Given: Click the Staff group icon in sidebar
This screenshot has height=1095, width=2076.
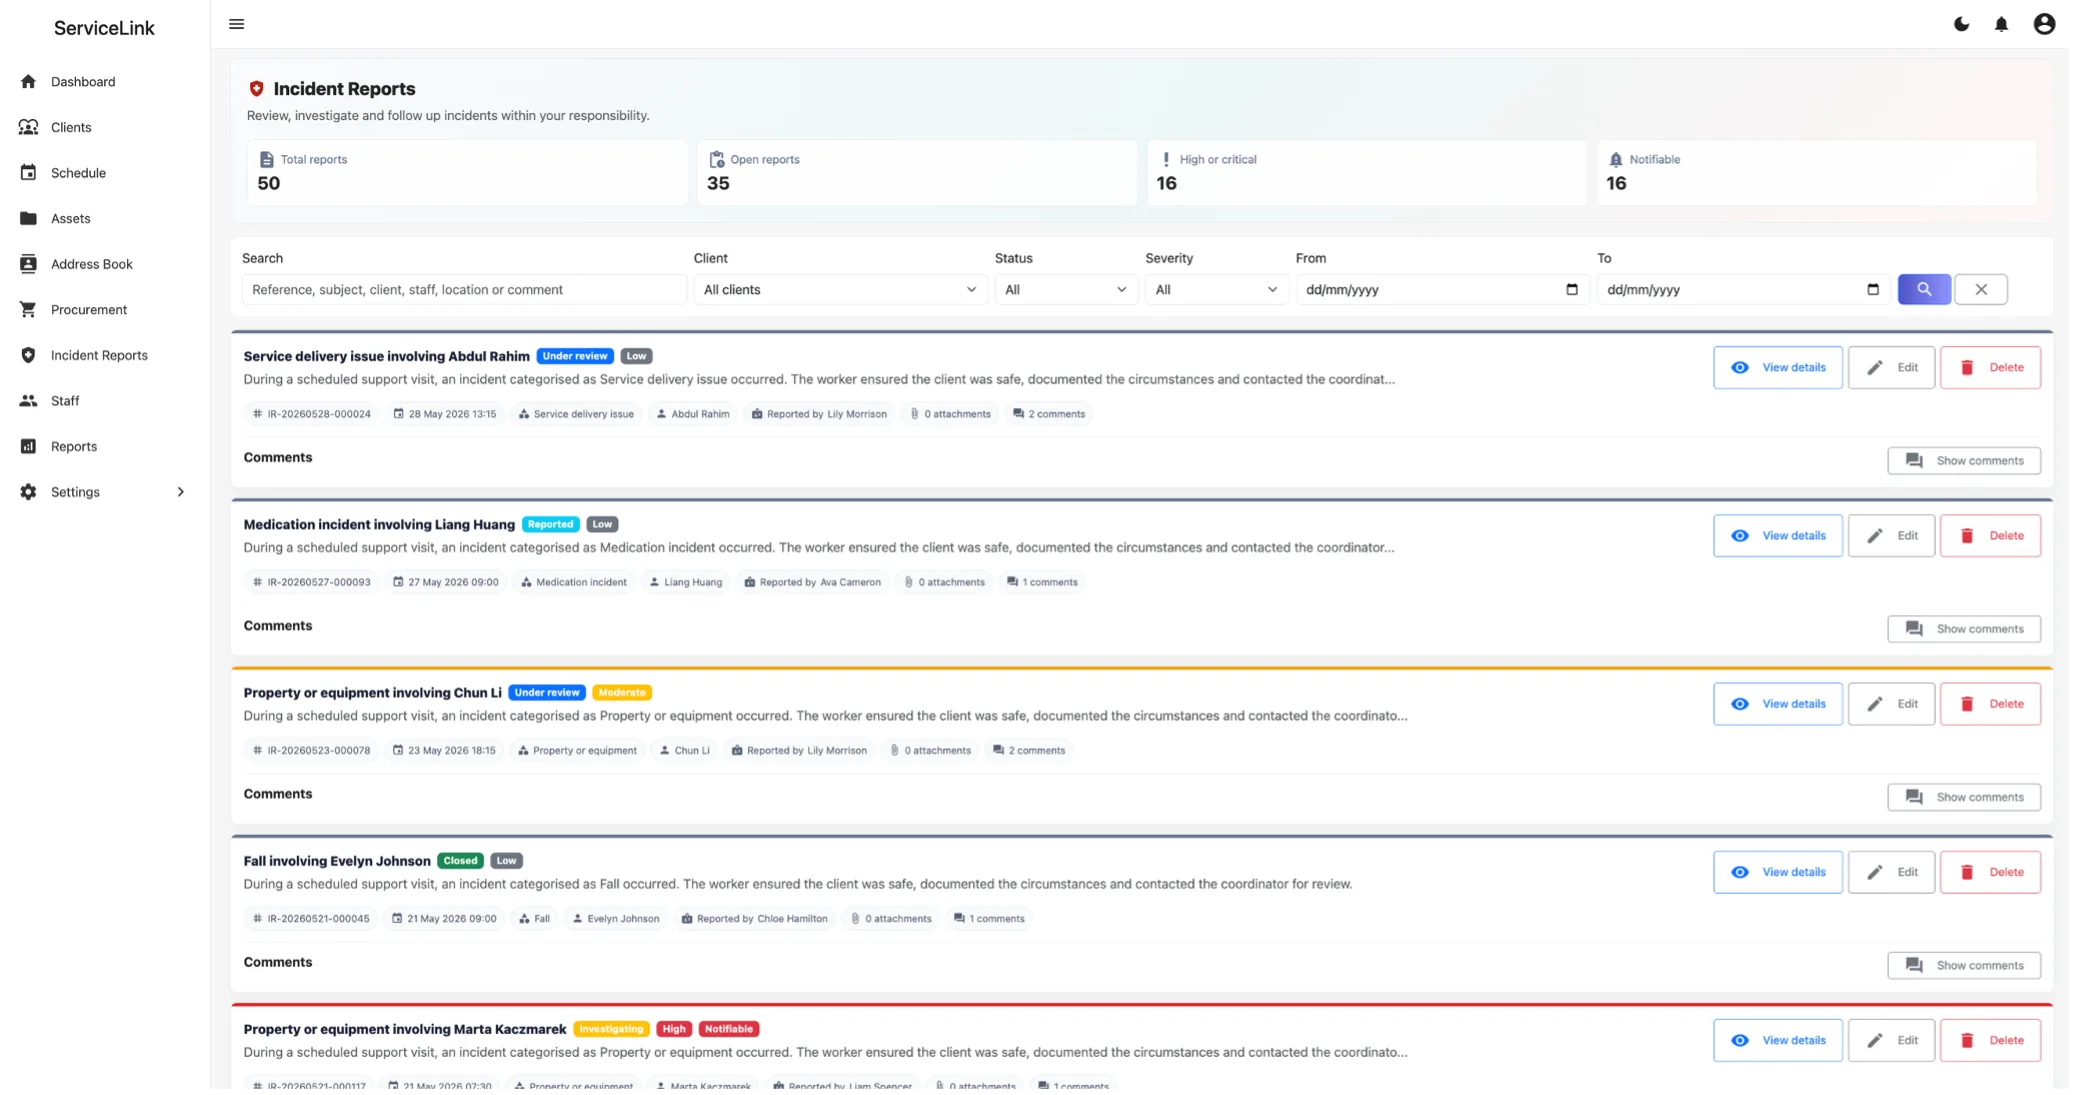Looking at the screenshot, I should click(x=28, y=400).
